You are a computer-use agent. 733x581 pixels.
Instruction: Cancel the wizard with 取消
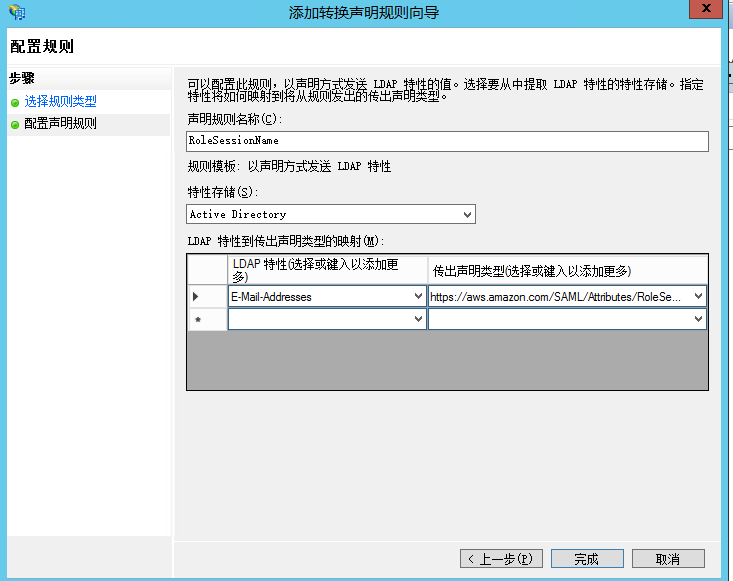(x=668, y=558)
